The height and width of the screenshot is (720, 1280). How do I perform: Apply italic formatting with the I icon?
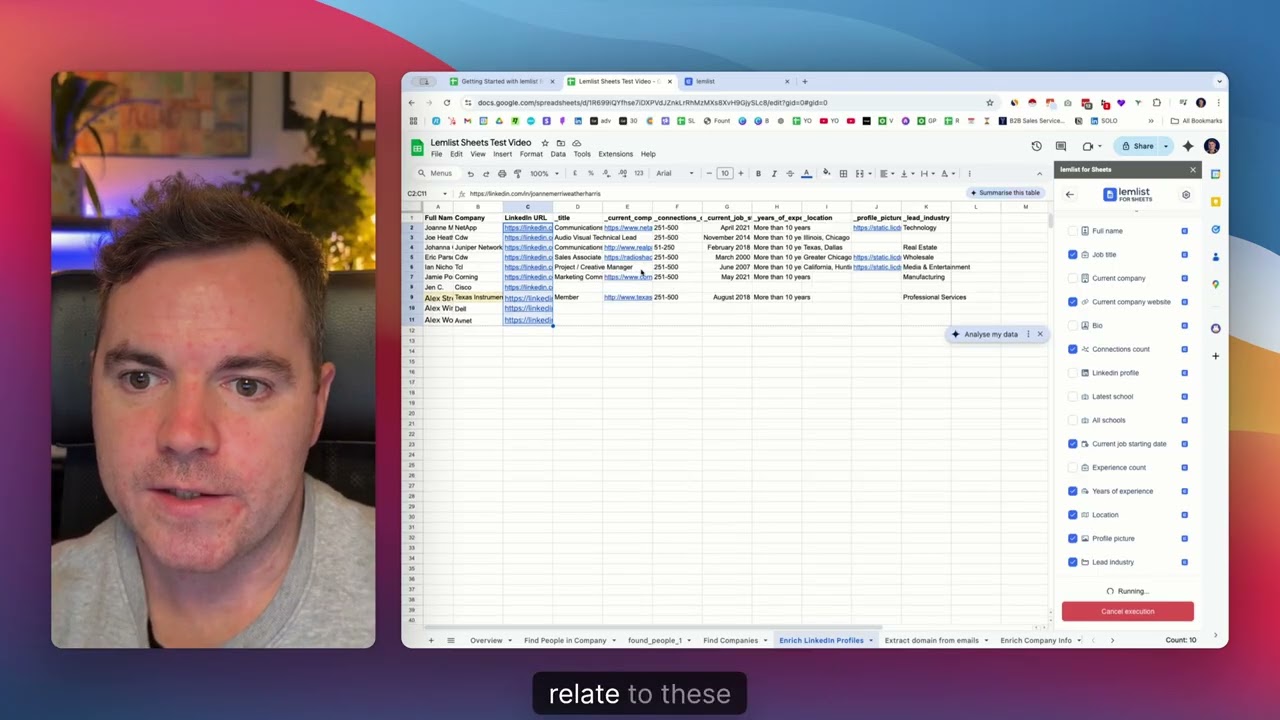pyautogui.click(x=774, y=173)
